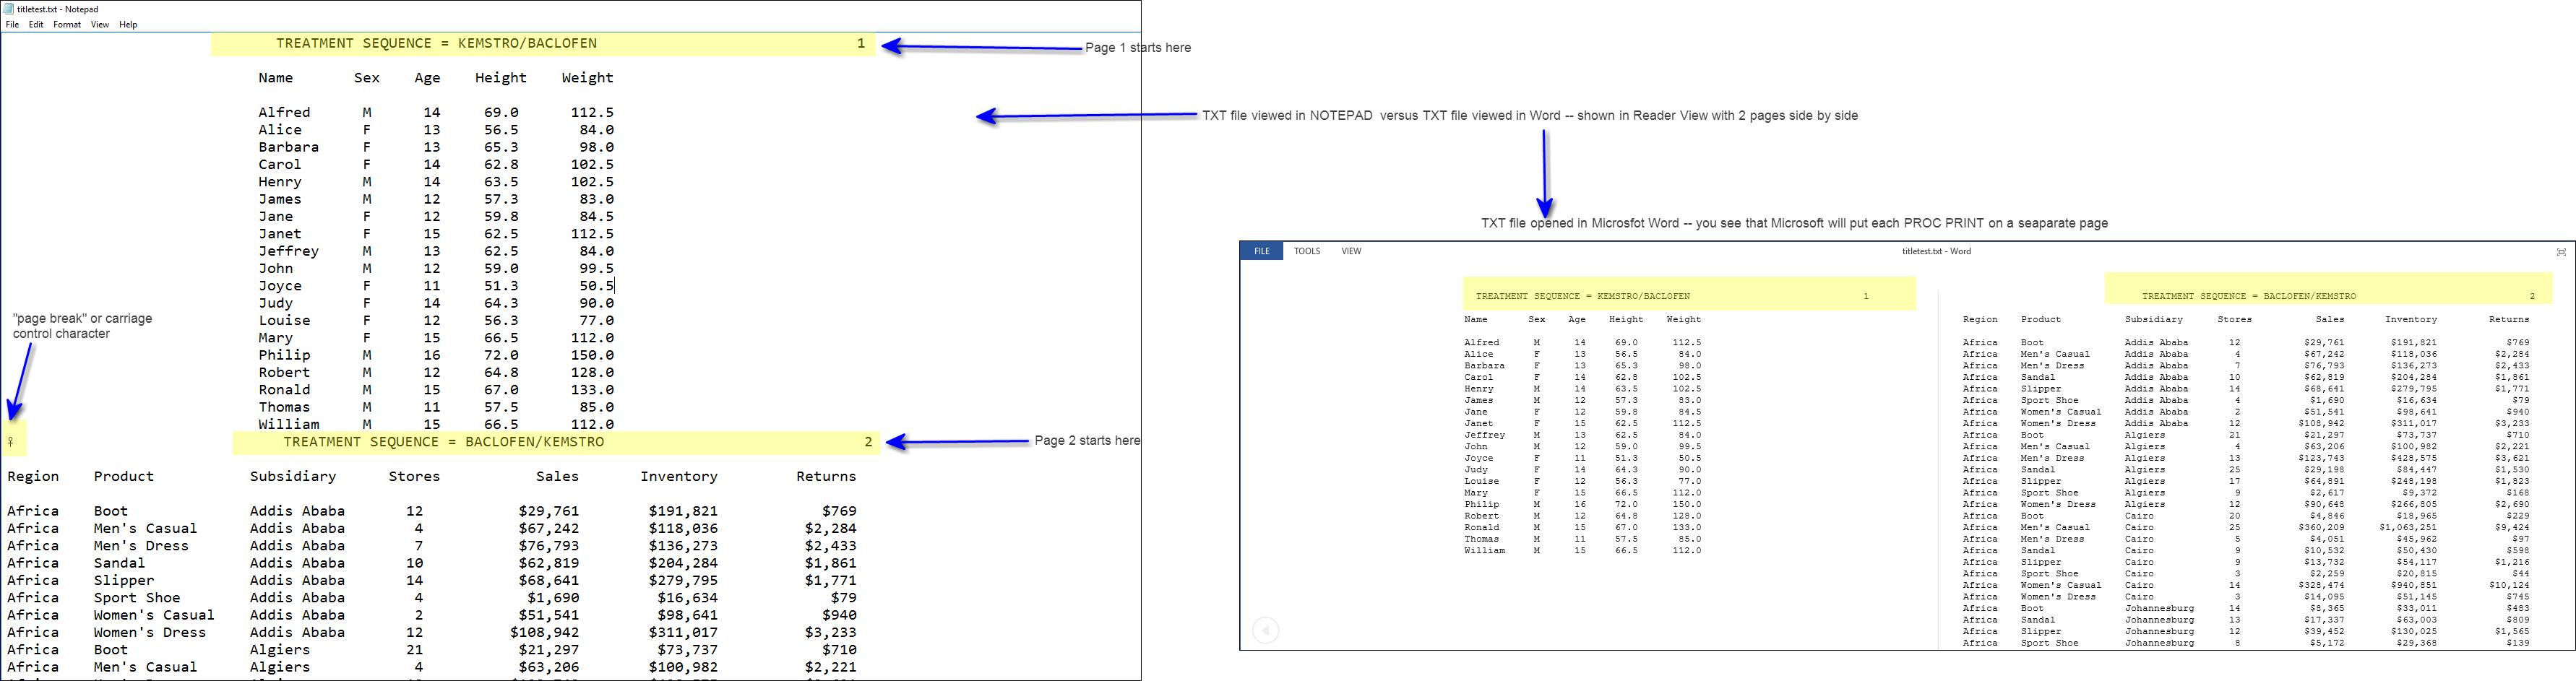Open the Edit menu in Notepad
This screenshot has width=2576, height=681.
coord(36,25)
